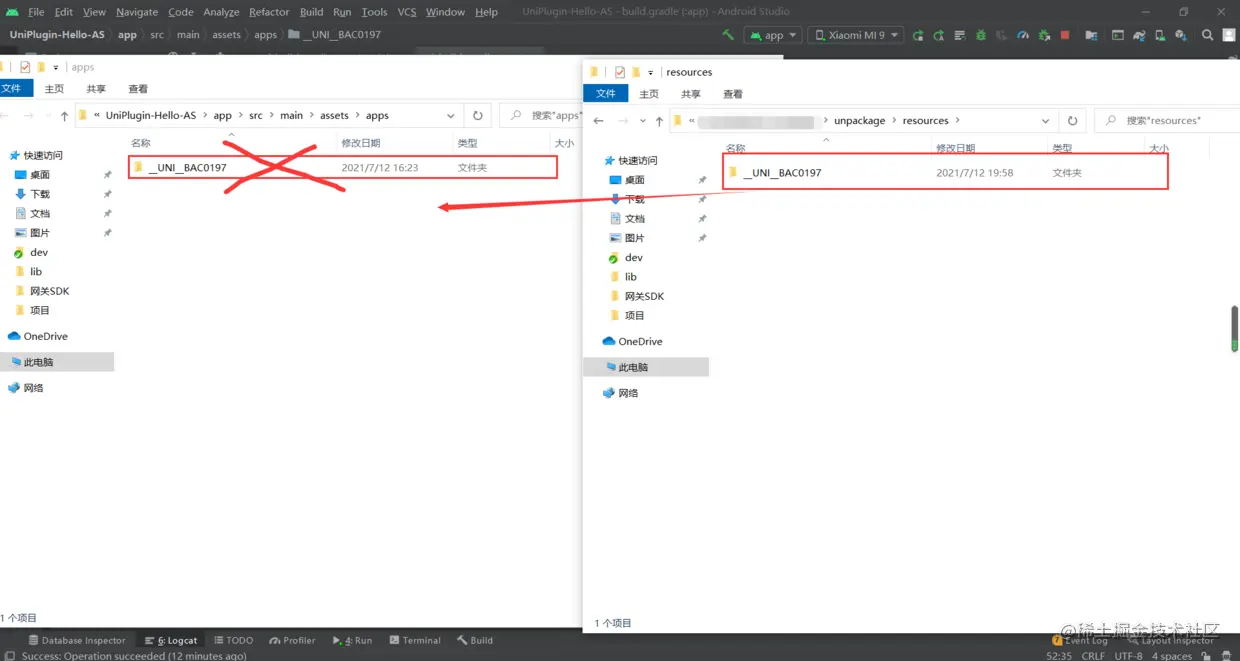The image size is (1240, 661).
Task: Click unpackage breadcrumb in resources address bar
Action: [860, 121]
